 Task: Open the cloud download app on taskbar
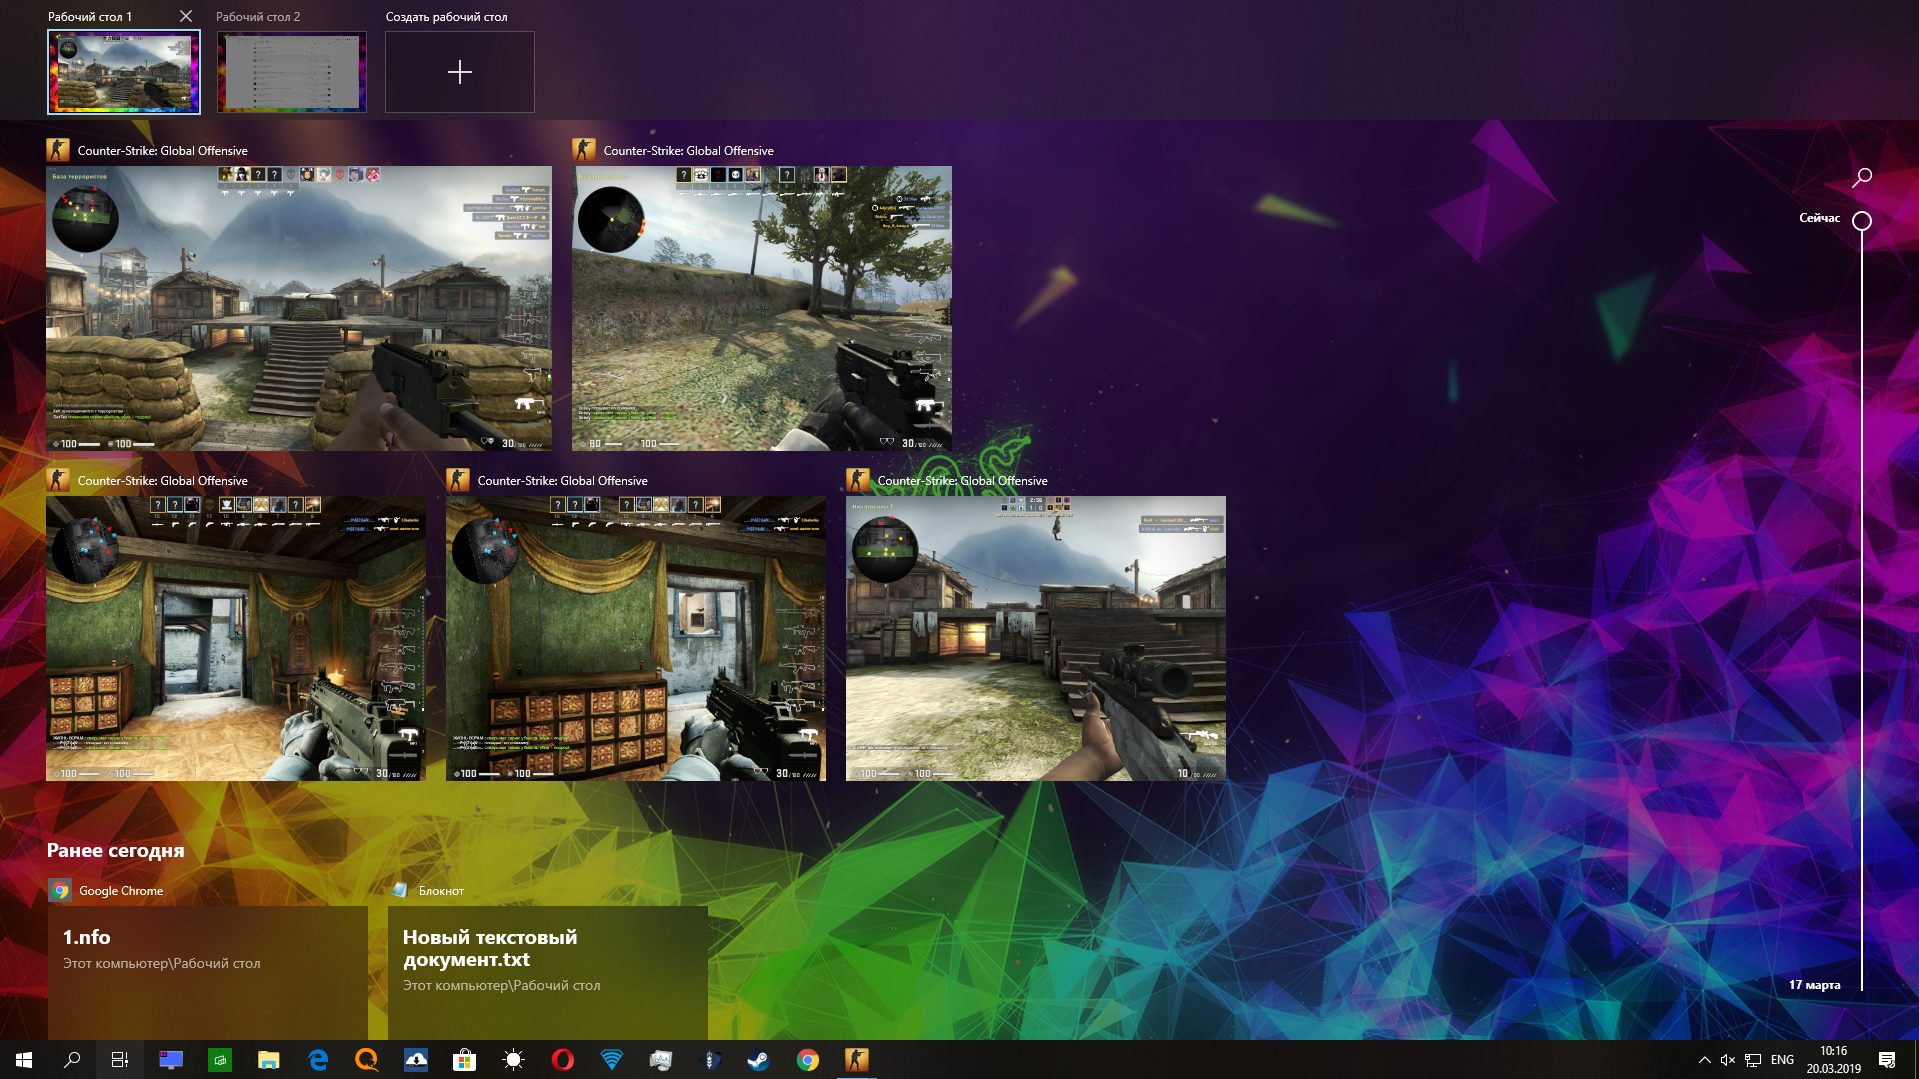[416, 1060]
